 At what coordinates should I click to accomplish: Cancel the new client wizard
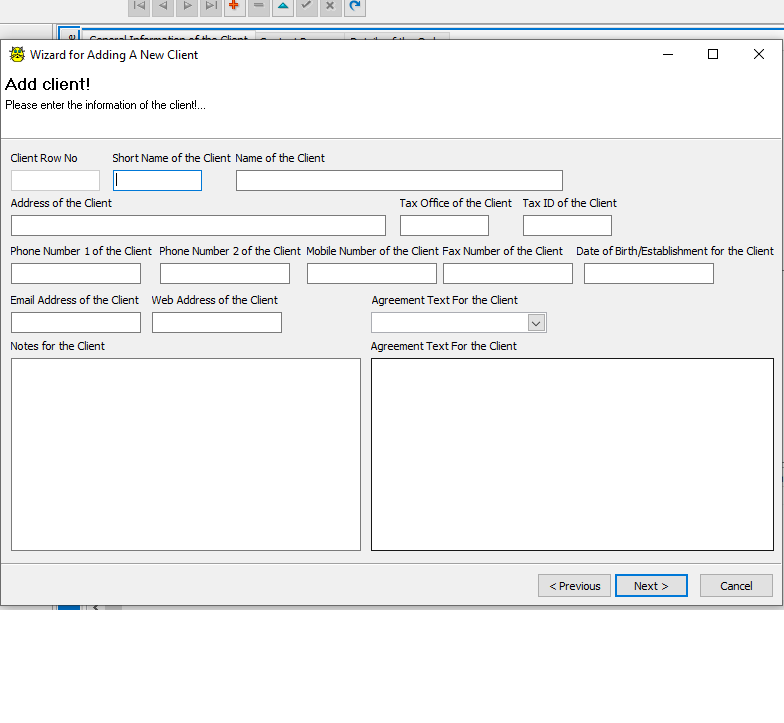click(x=736, y=586)
